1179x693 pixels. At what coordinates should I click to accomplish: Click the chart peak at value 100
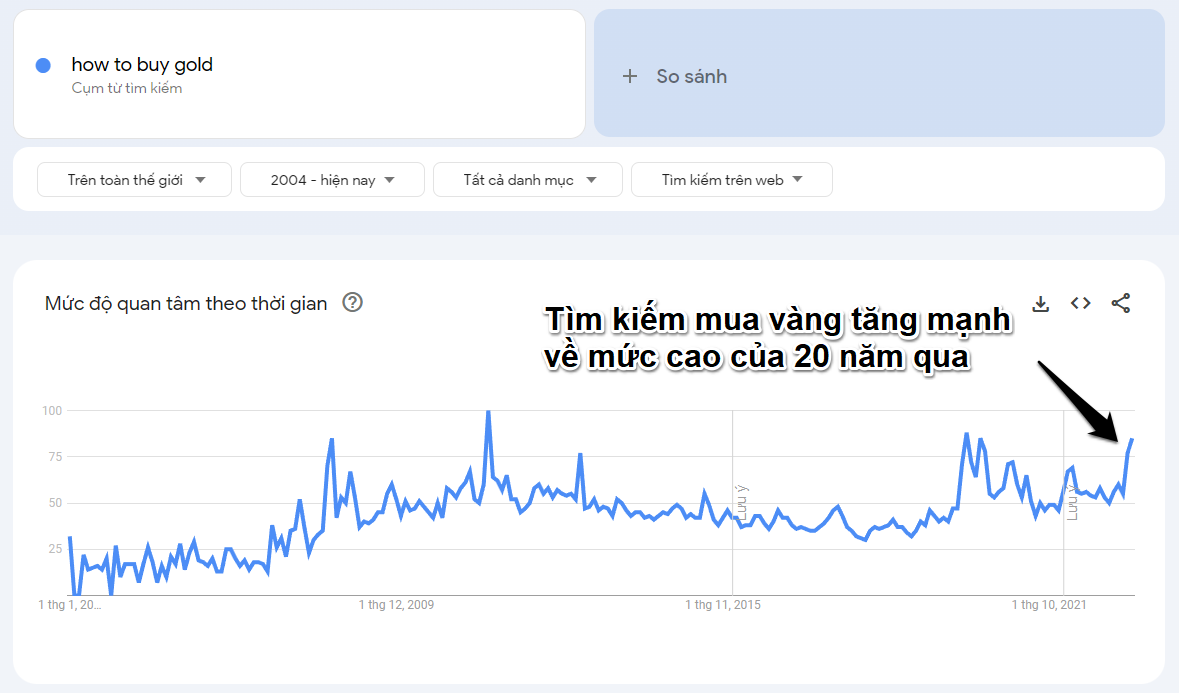[488, 412]
